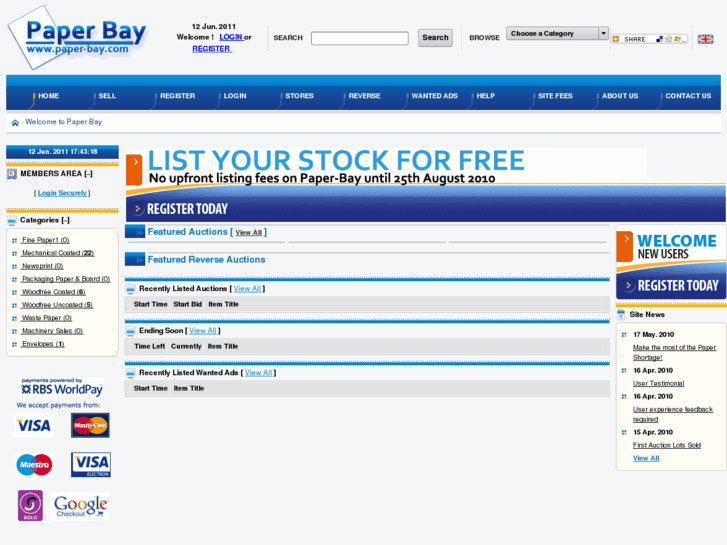The height and width of the screenshot is (545, 727).
Task: Click the Search button
Action: click(x=435, y=38)
